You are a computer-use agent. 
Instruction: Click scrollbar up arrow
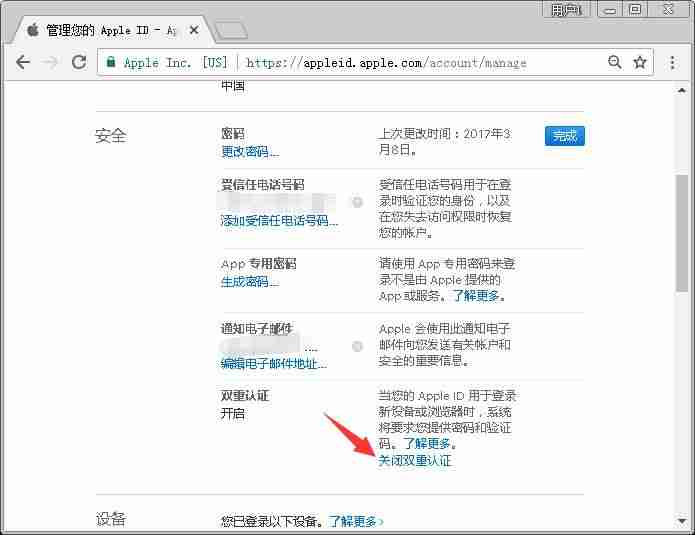coord(682,90)
